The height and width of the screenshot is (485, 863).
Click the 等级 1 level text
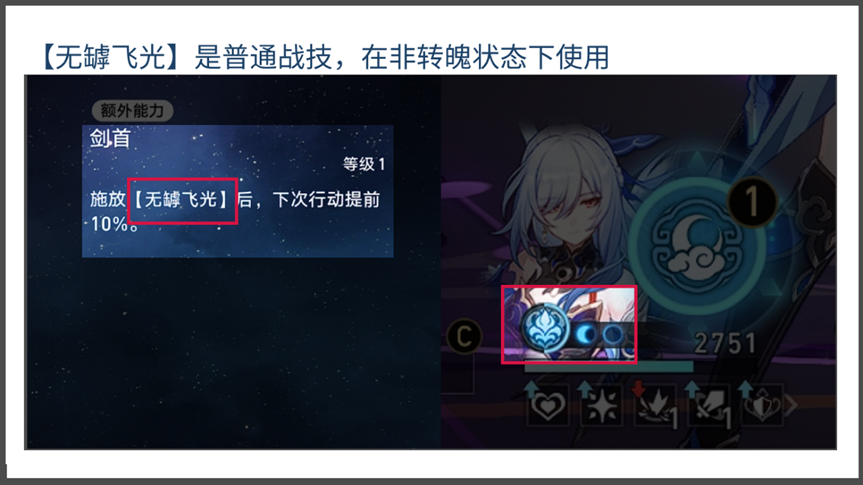(364, 164)
